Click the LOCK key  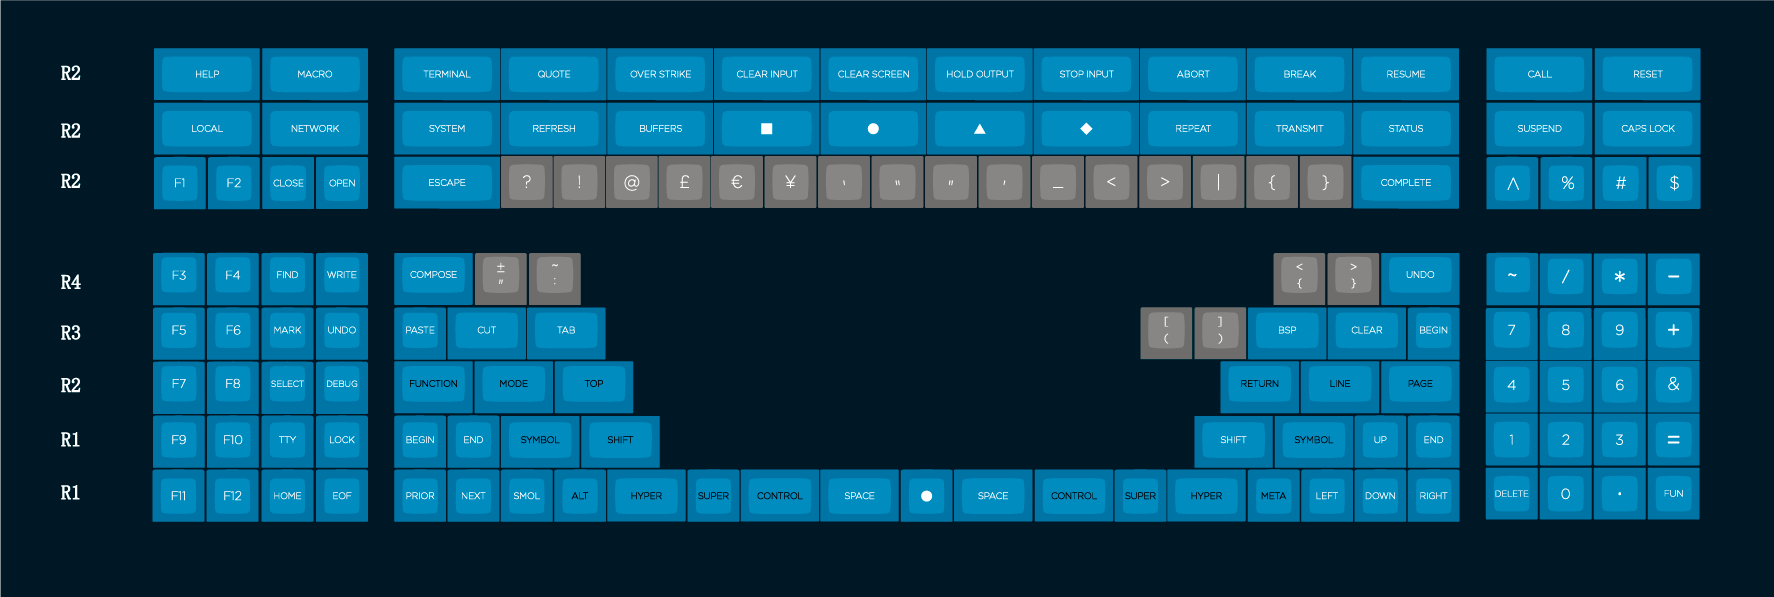342,440
